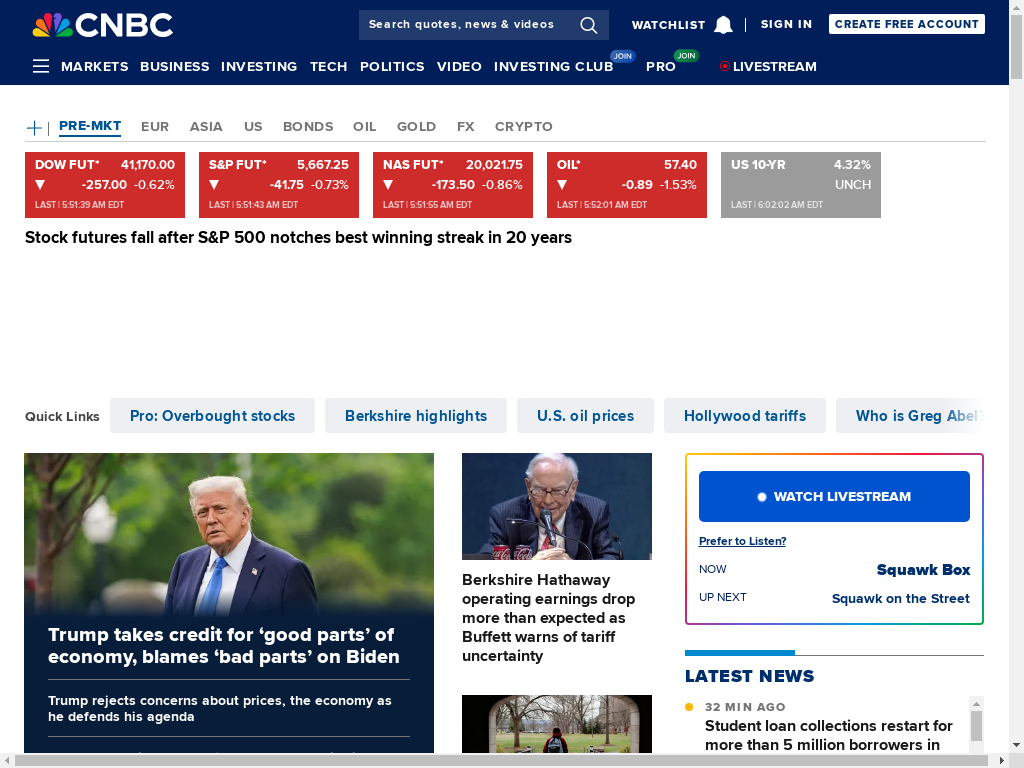Click Create Free Account button
The image size is (1024, 768).
[906, 24]
